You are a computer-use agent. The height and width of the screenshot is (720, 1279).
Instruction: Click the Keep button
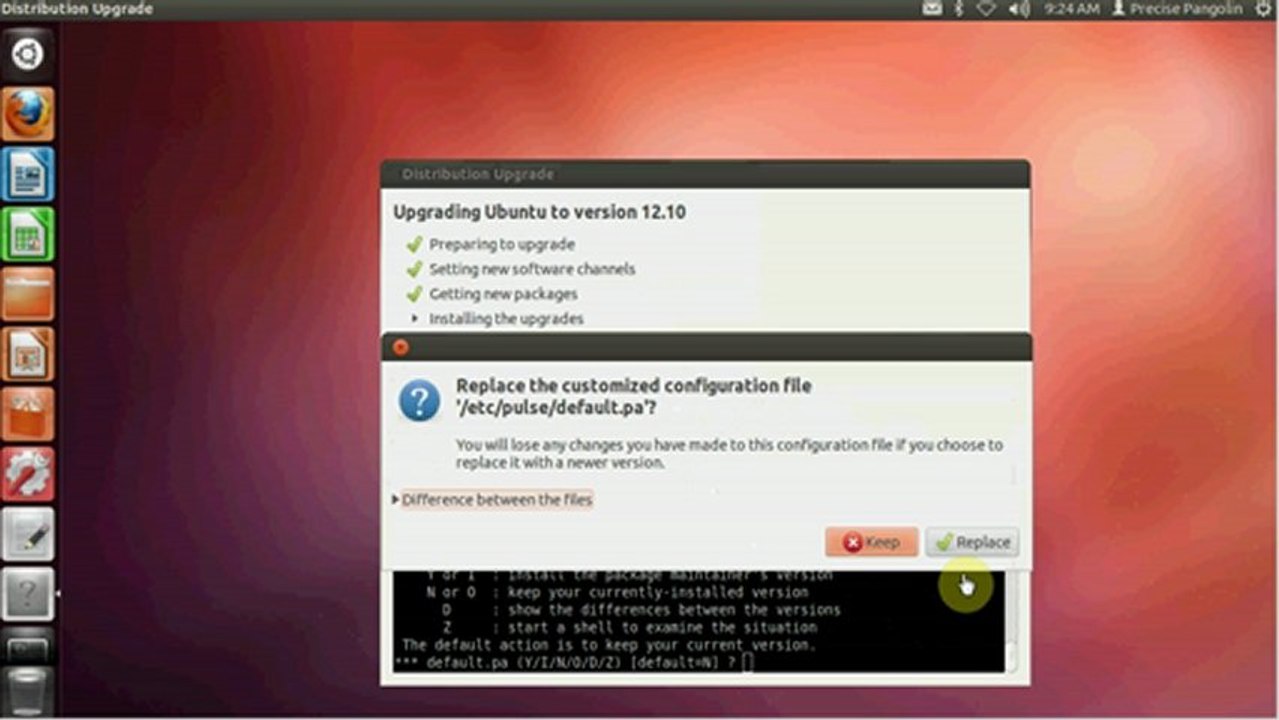tap(871, 542)
